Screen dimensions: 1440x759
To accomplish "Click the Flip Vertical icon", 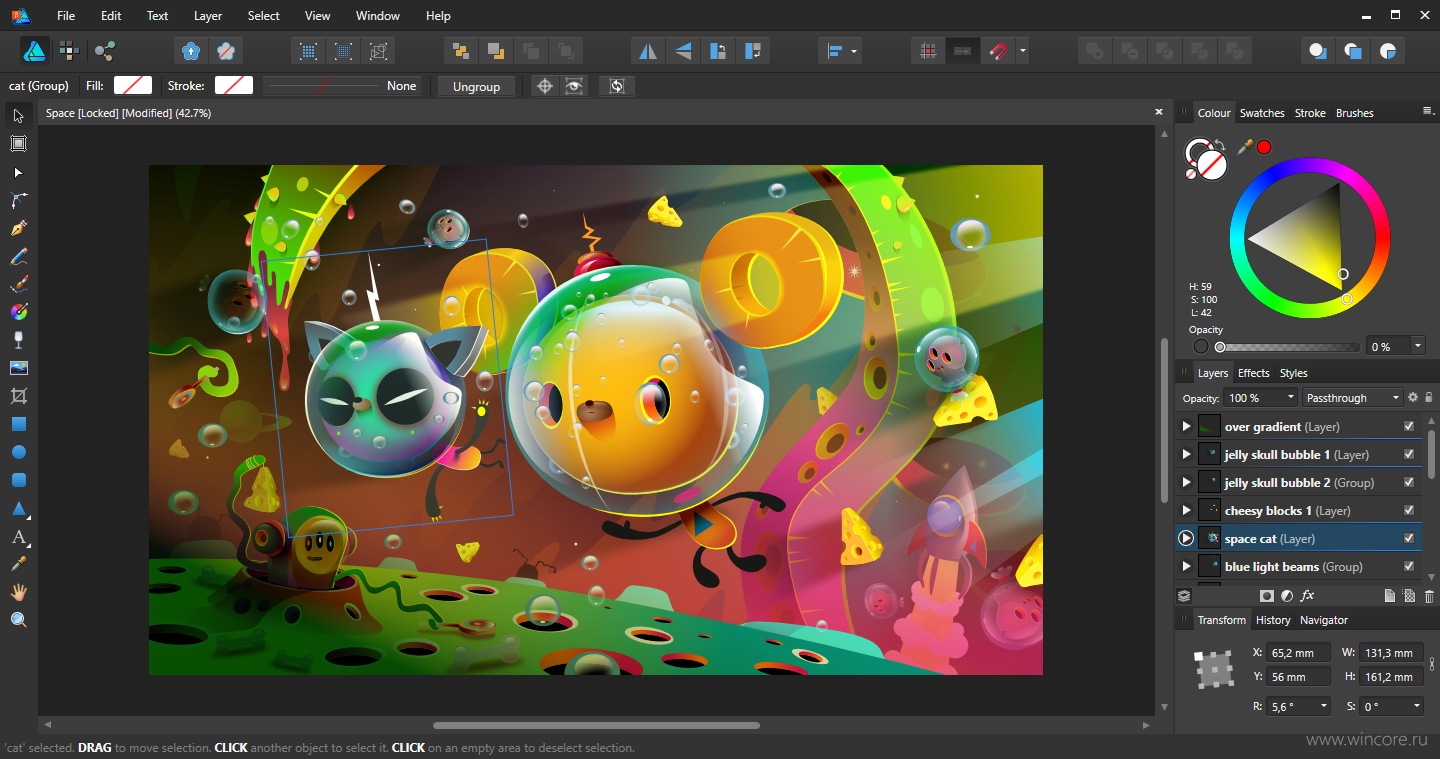I will click(683, 51).
